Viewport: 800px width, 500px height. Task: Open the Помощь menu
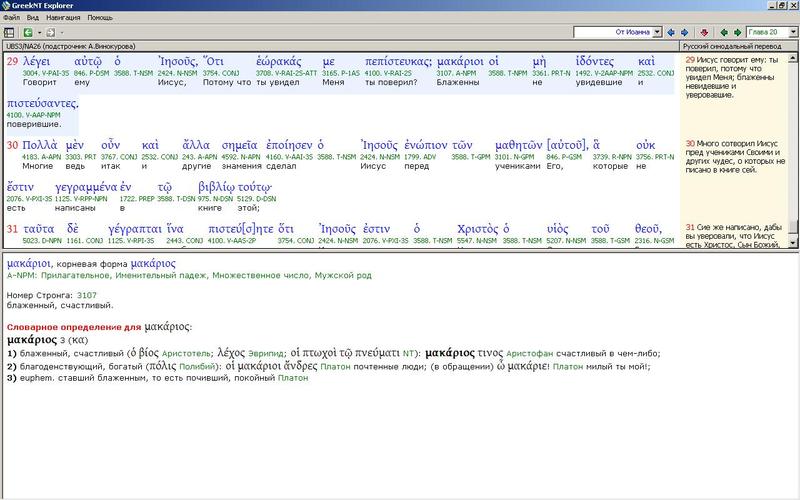pos(100,18)
